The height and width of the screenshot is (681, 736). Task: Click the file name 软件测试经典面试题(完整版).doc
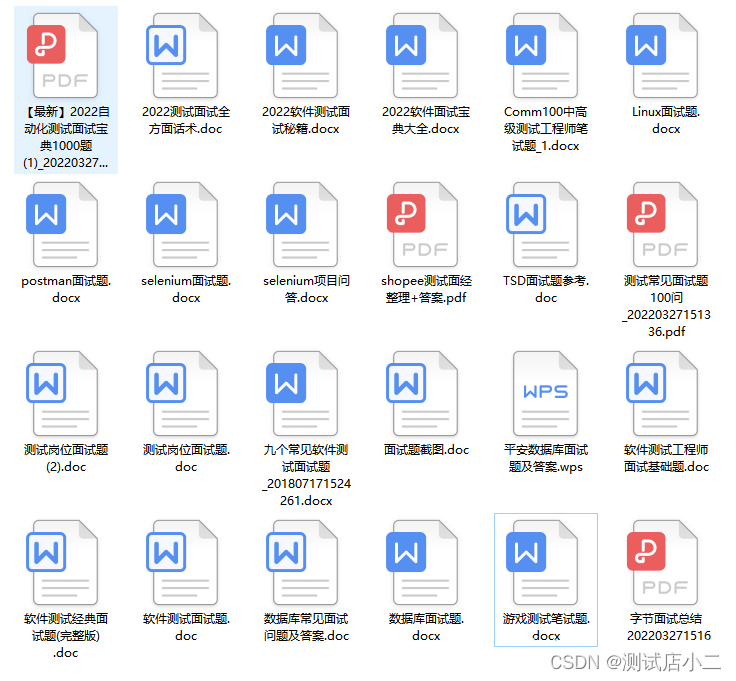(66, 635)
